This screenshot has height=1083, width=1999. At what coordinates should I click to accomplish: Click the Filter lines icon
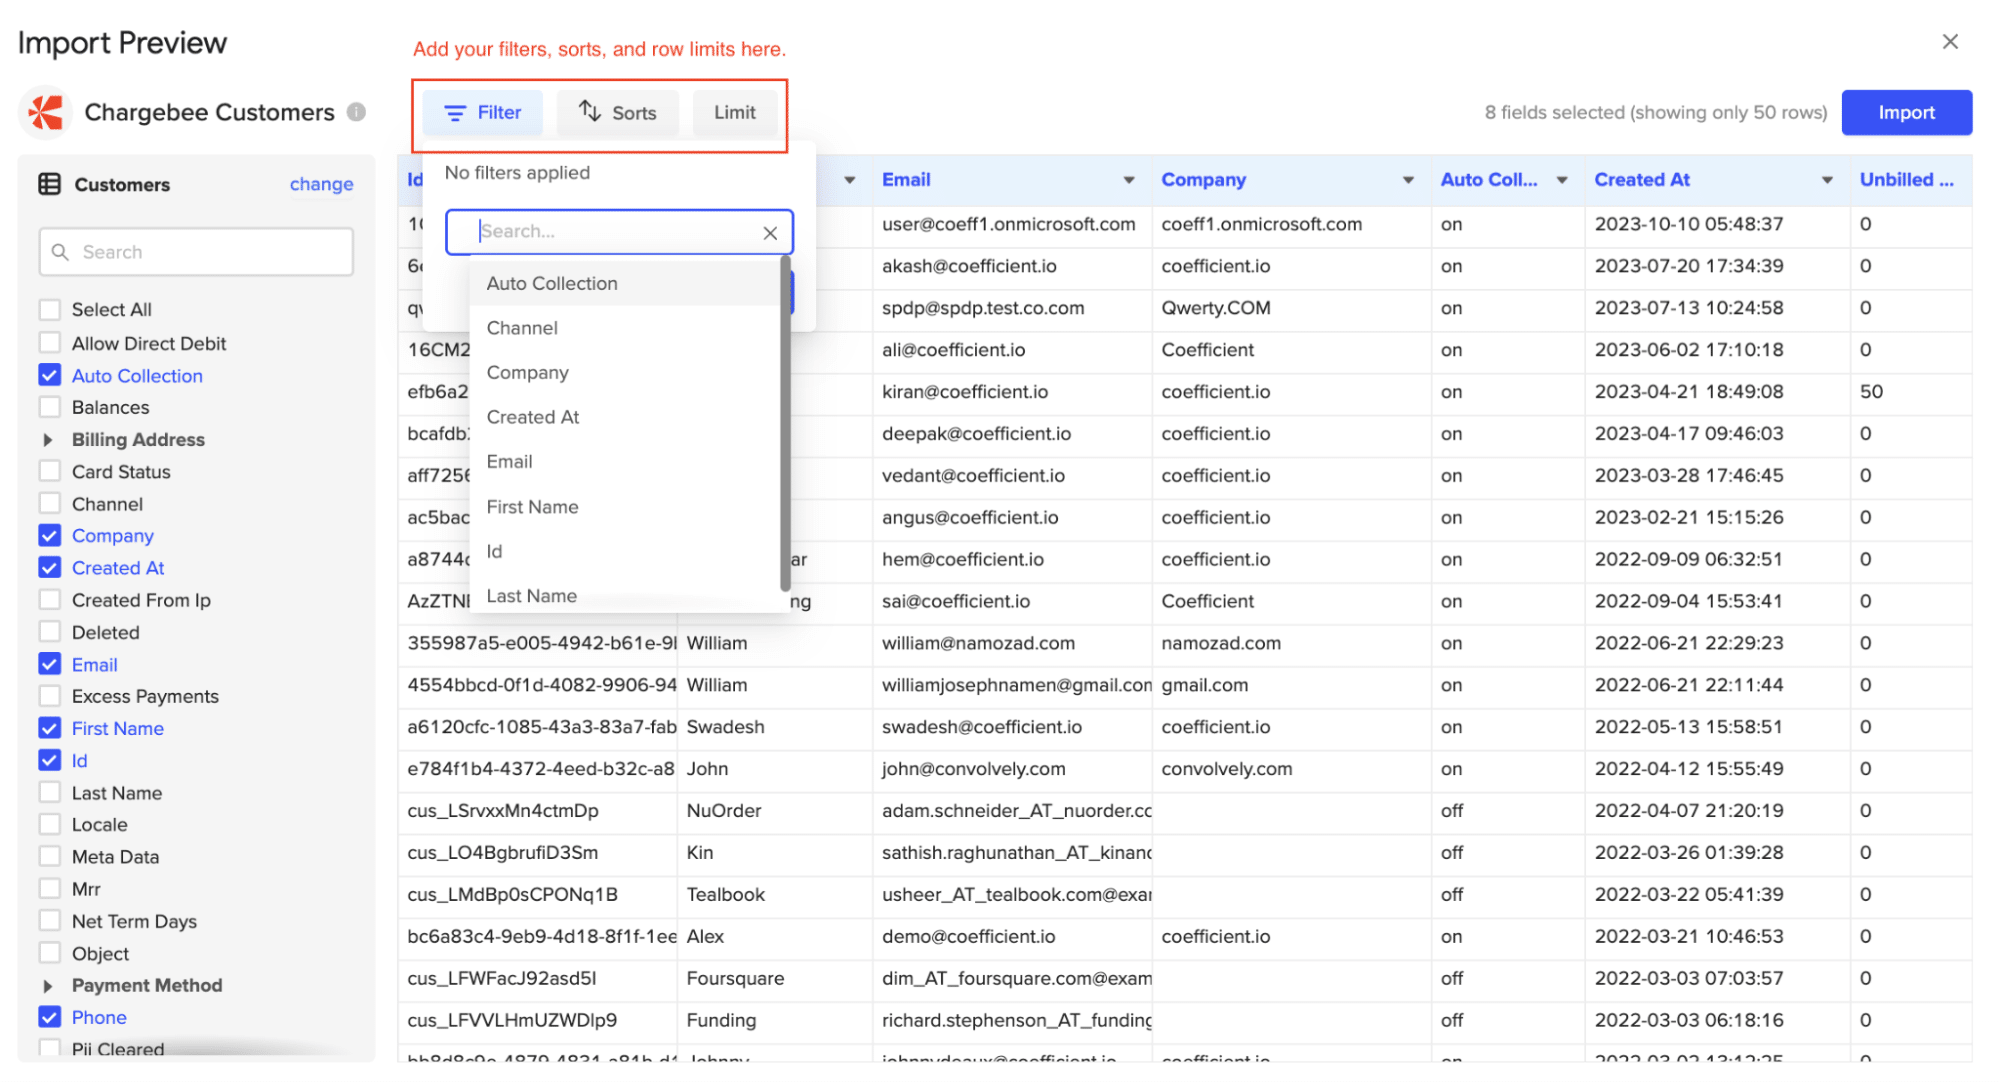[455, 113]
